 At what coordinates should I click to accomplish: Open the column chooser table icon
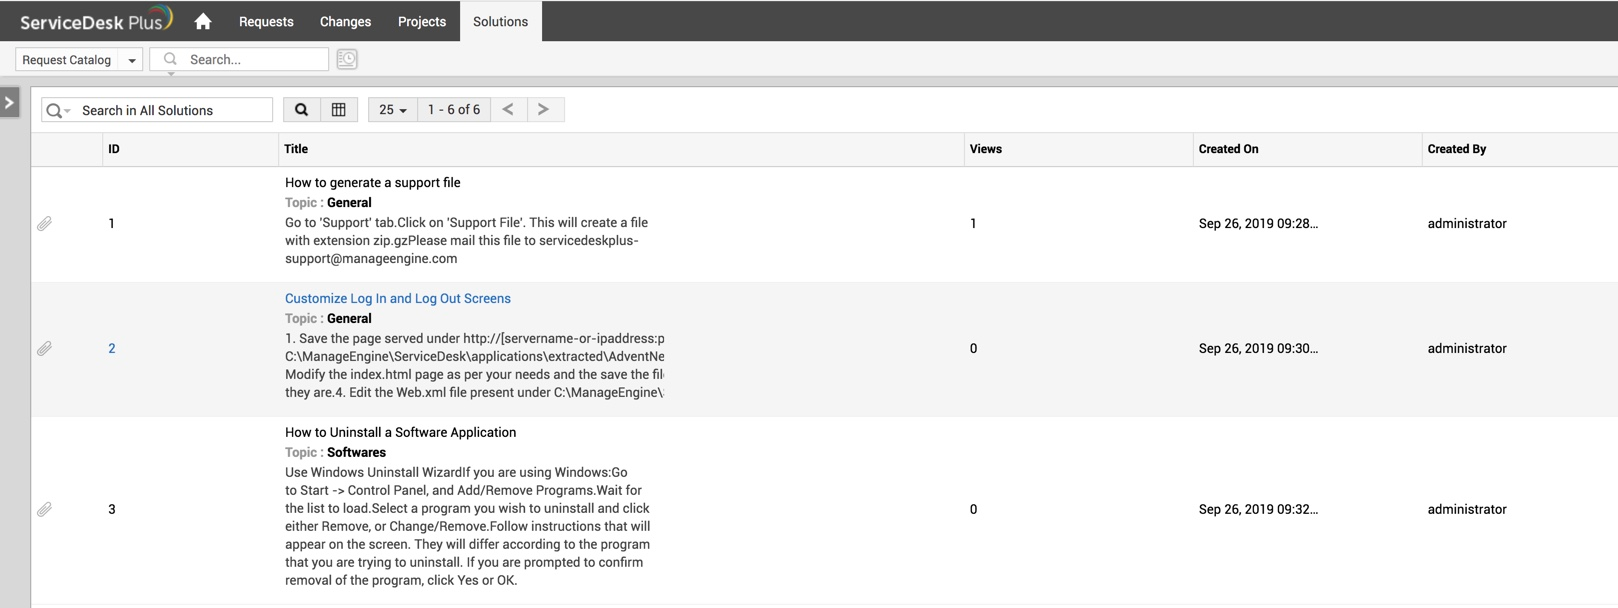coord(339,109)
